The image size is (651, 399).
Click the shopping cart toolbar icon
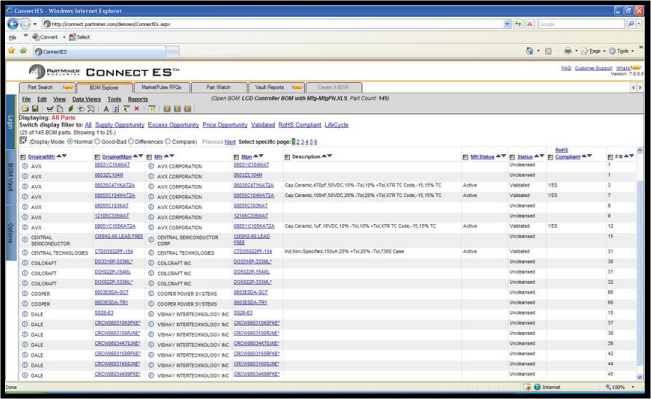[x=50, y=109]
